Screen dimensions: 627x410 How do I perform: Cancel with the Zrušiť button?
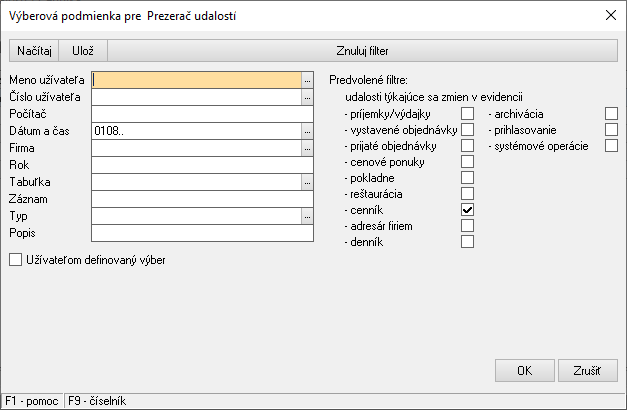(x=588, y=371)
